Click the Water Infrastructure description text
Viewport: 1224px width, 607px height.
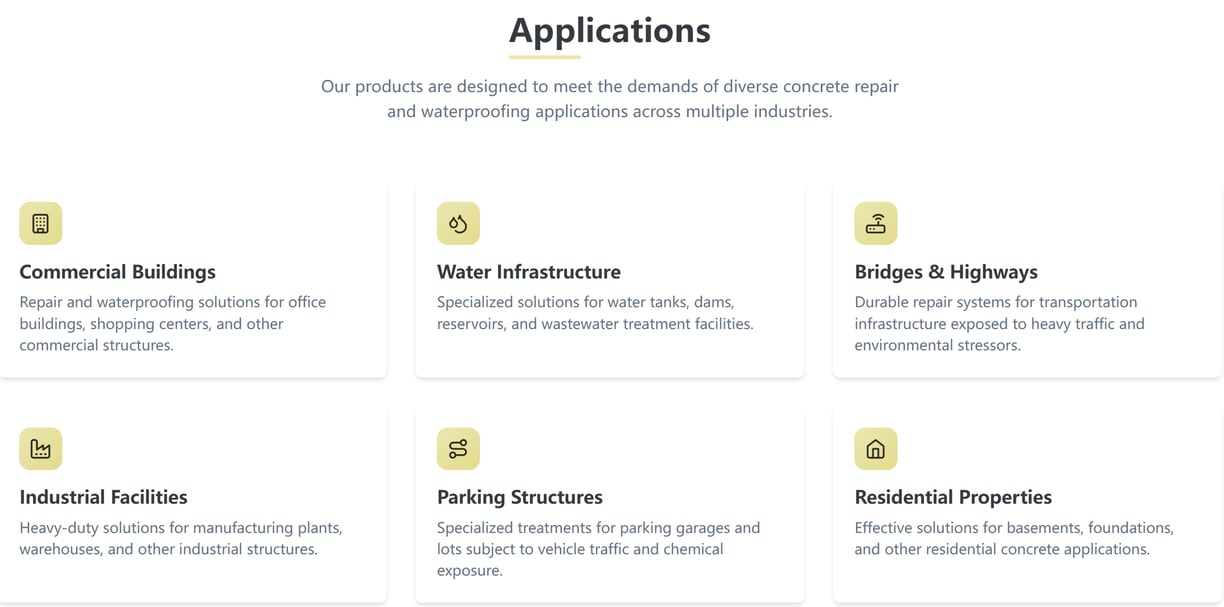[595, 313]
